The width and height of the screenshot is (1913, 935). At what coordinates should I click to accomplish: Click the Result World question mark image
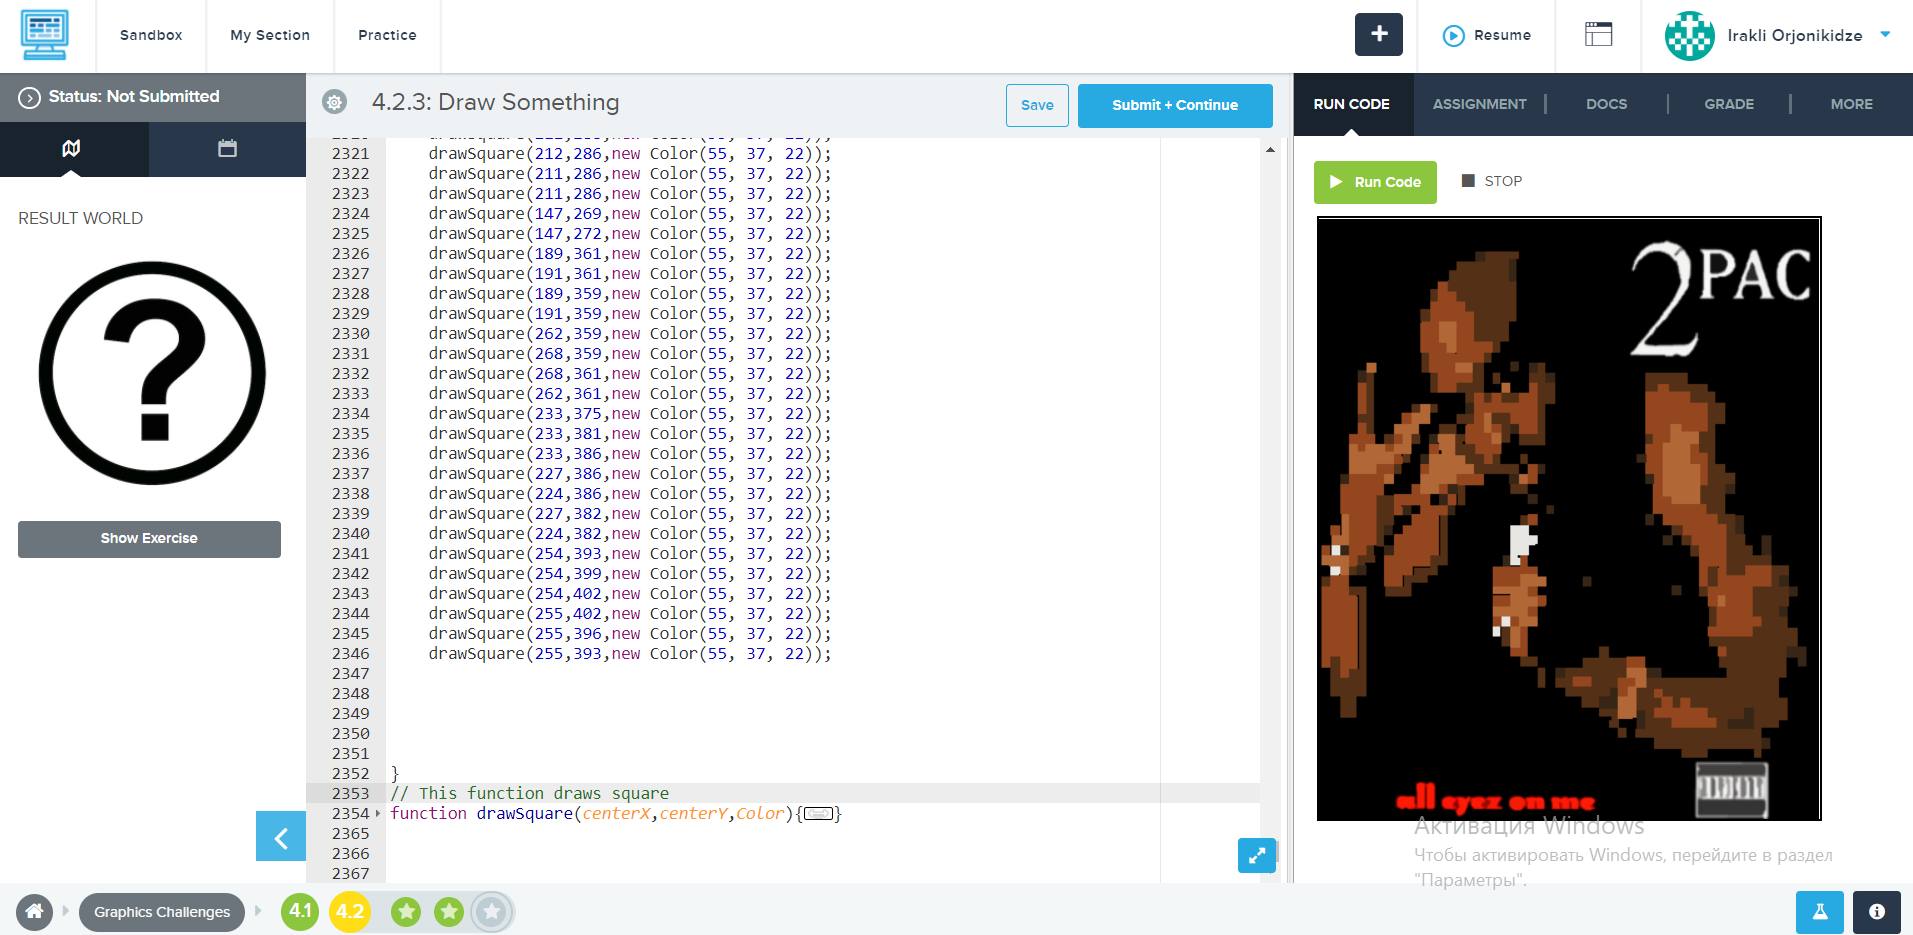pos(152,373)
